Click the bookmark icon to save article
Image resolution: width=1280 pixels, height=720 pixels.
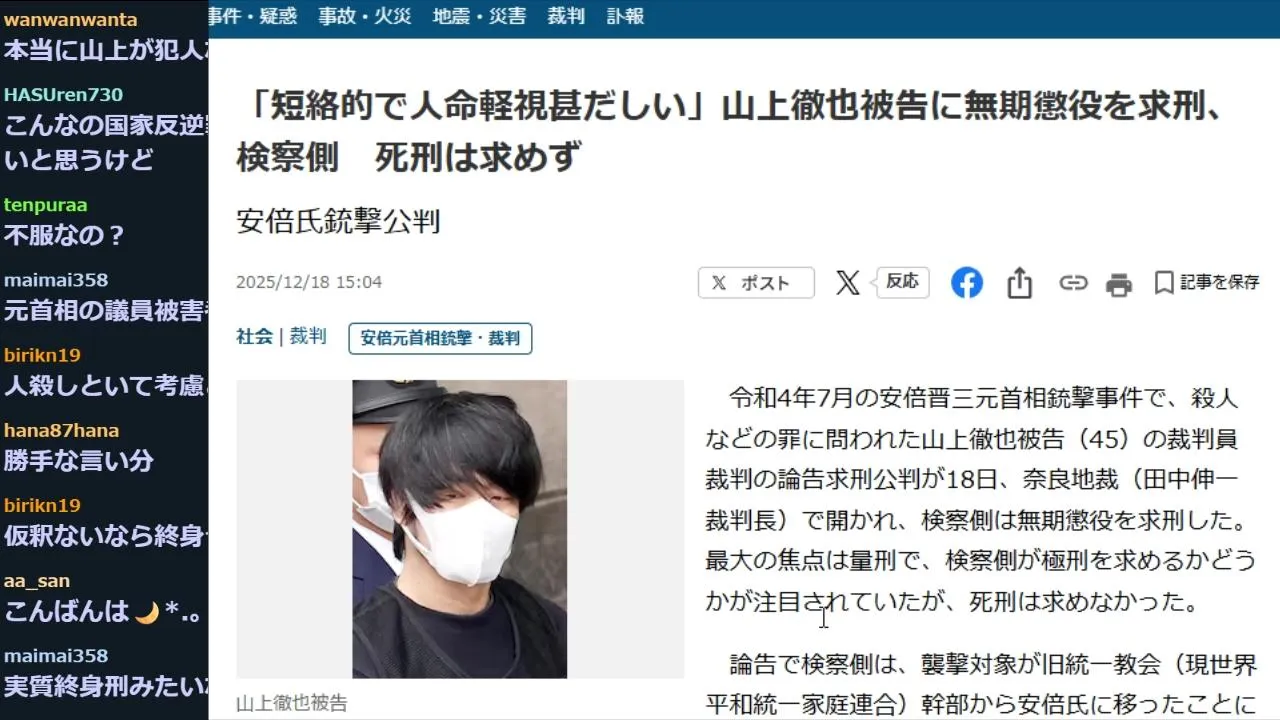(x=1164, y=283)
